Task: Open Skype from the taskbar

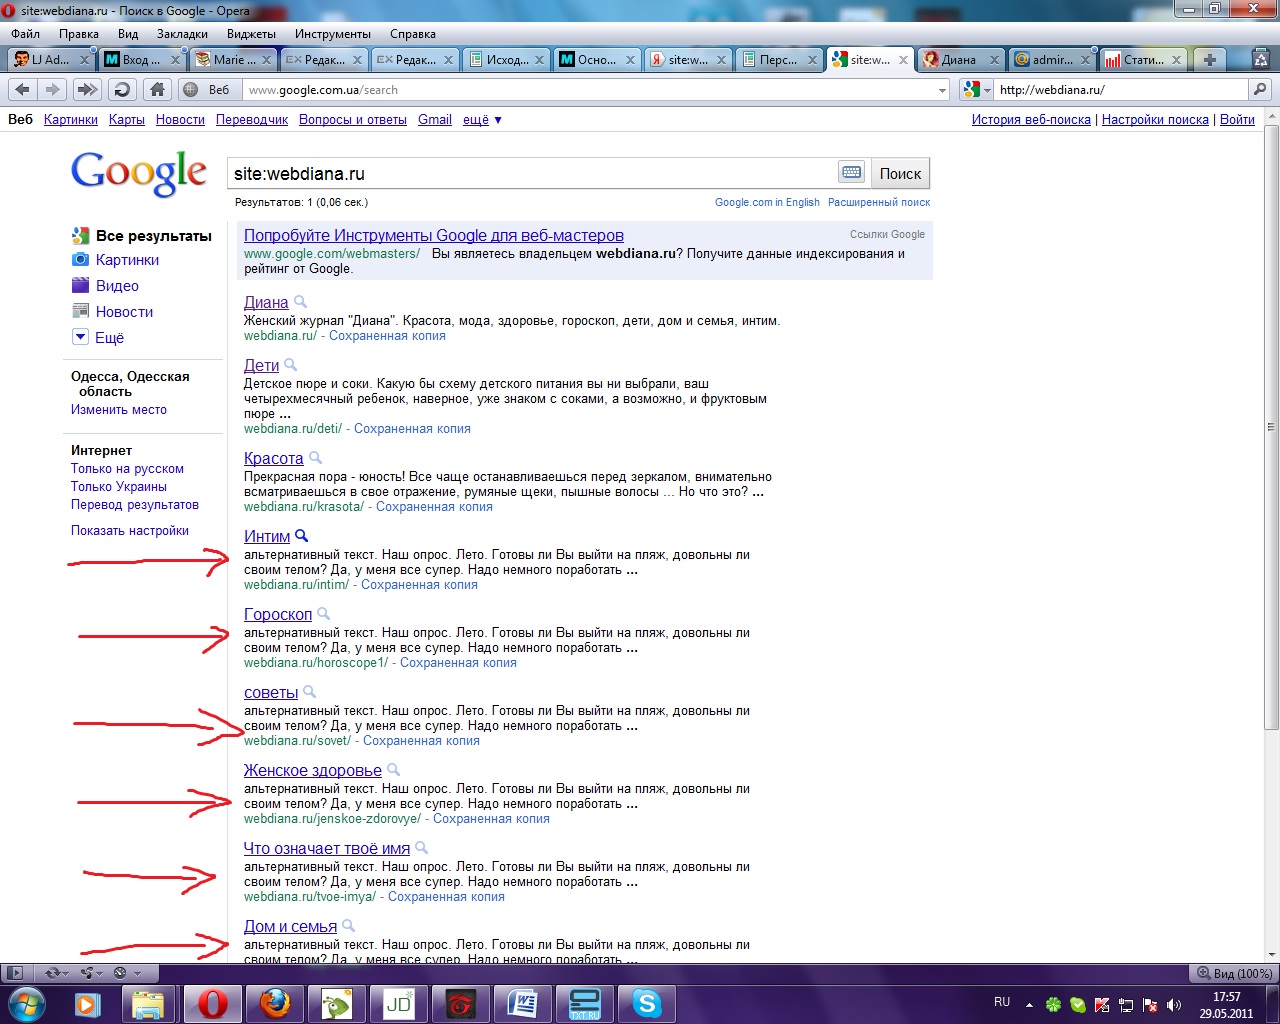Action: coord(646,1003)
